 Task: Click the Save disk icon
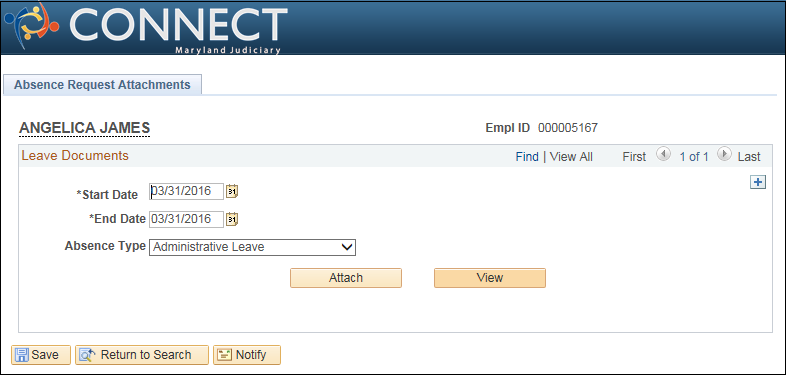pyautogui.click(x=22, y=355)
